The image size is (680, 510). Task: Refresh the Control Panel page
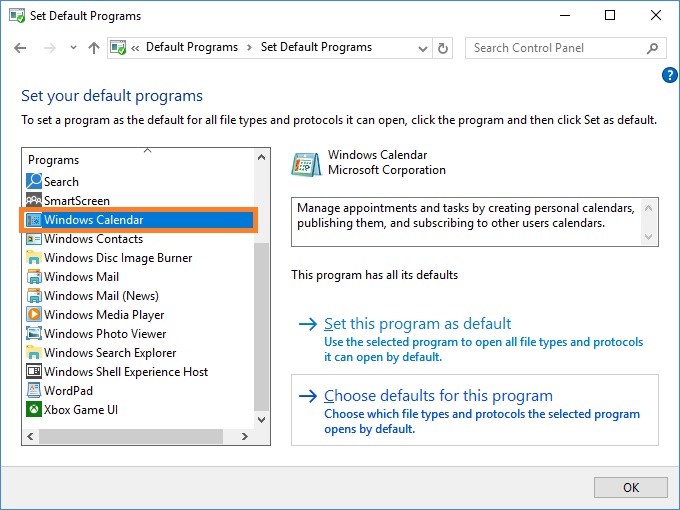(442, 48)
